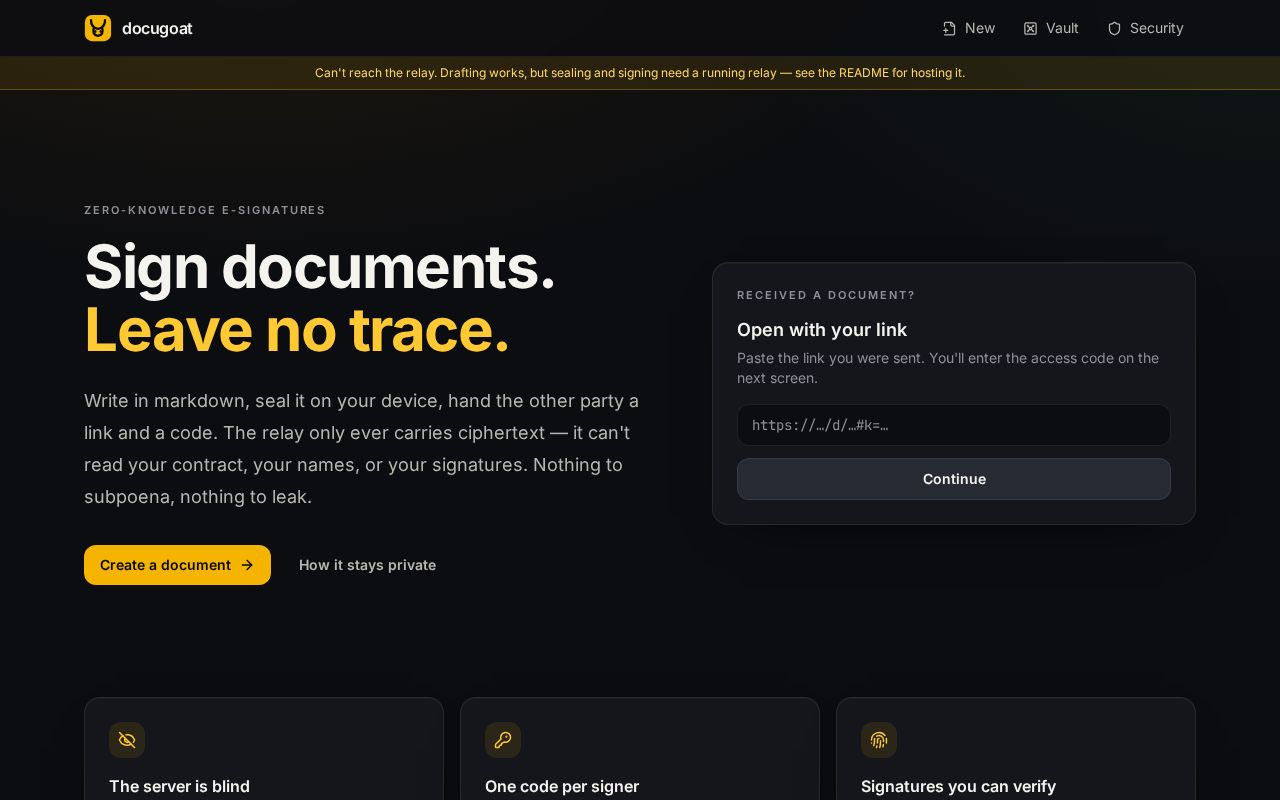
Task: Click Open with your link heading
Action: tap(822, 330)
